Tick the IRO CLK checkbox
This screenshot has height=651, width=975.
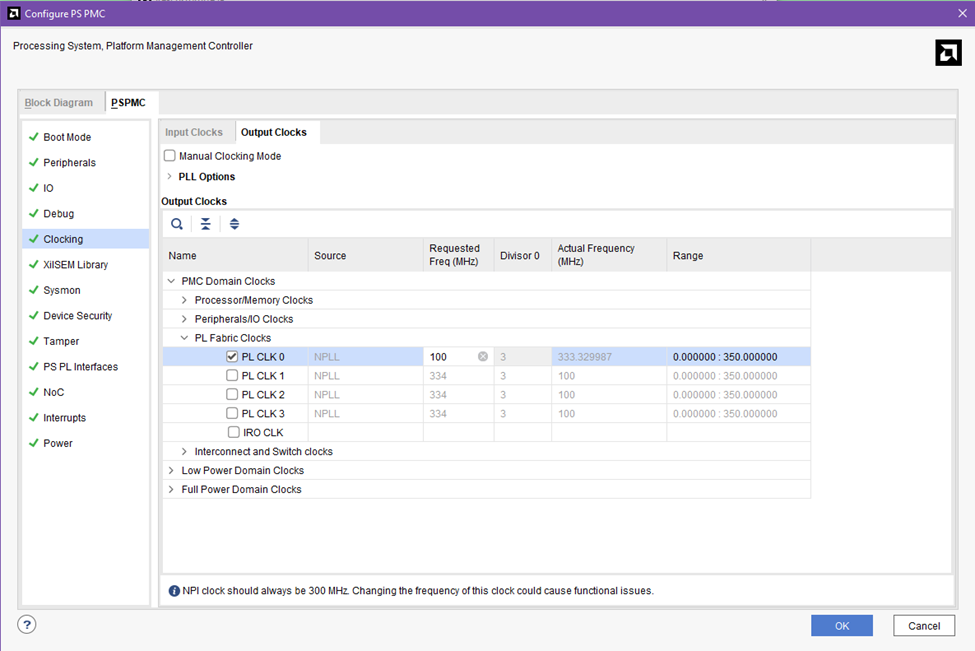click(x=234, y=433)
